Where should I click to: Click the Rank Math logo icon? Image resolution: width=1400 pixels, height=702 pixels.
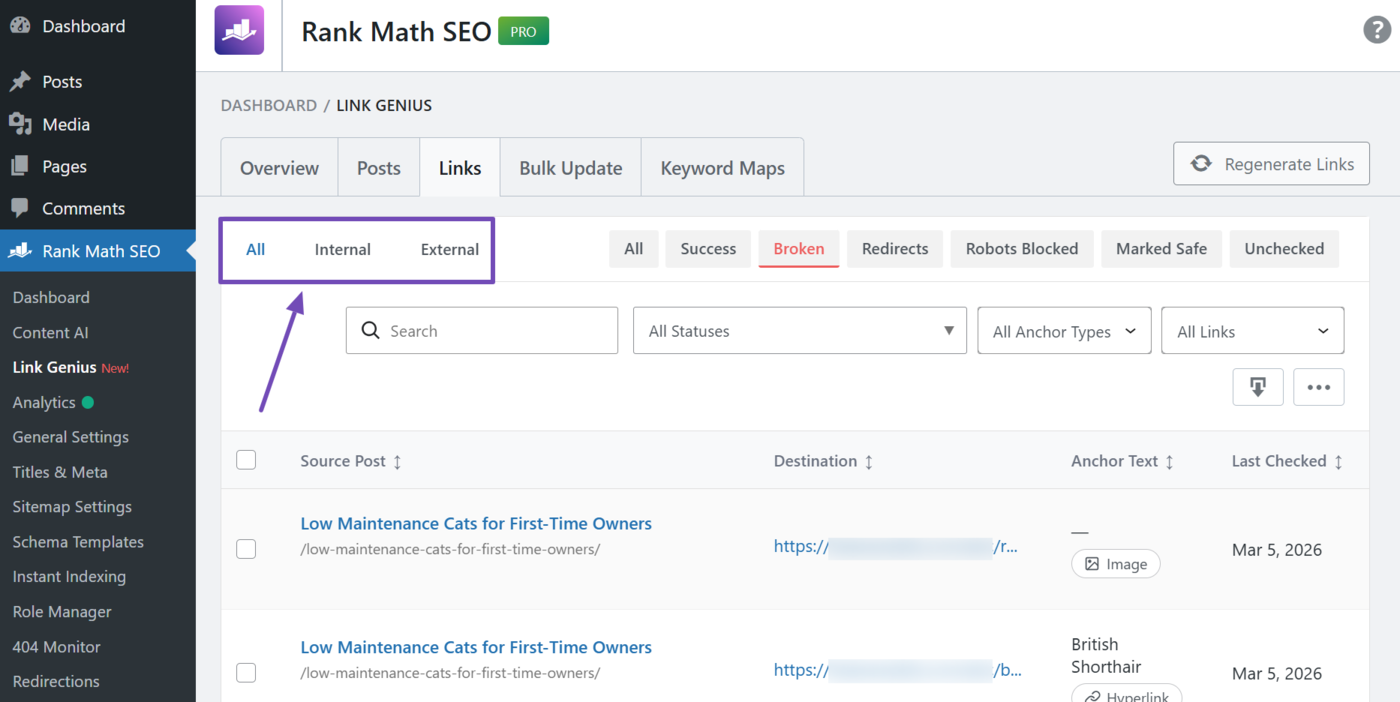coord(239,30)
